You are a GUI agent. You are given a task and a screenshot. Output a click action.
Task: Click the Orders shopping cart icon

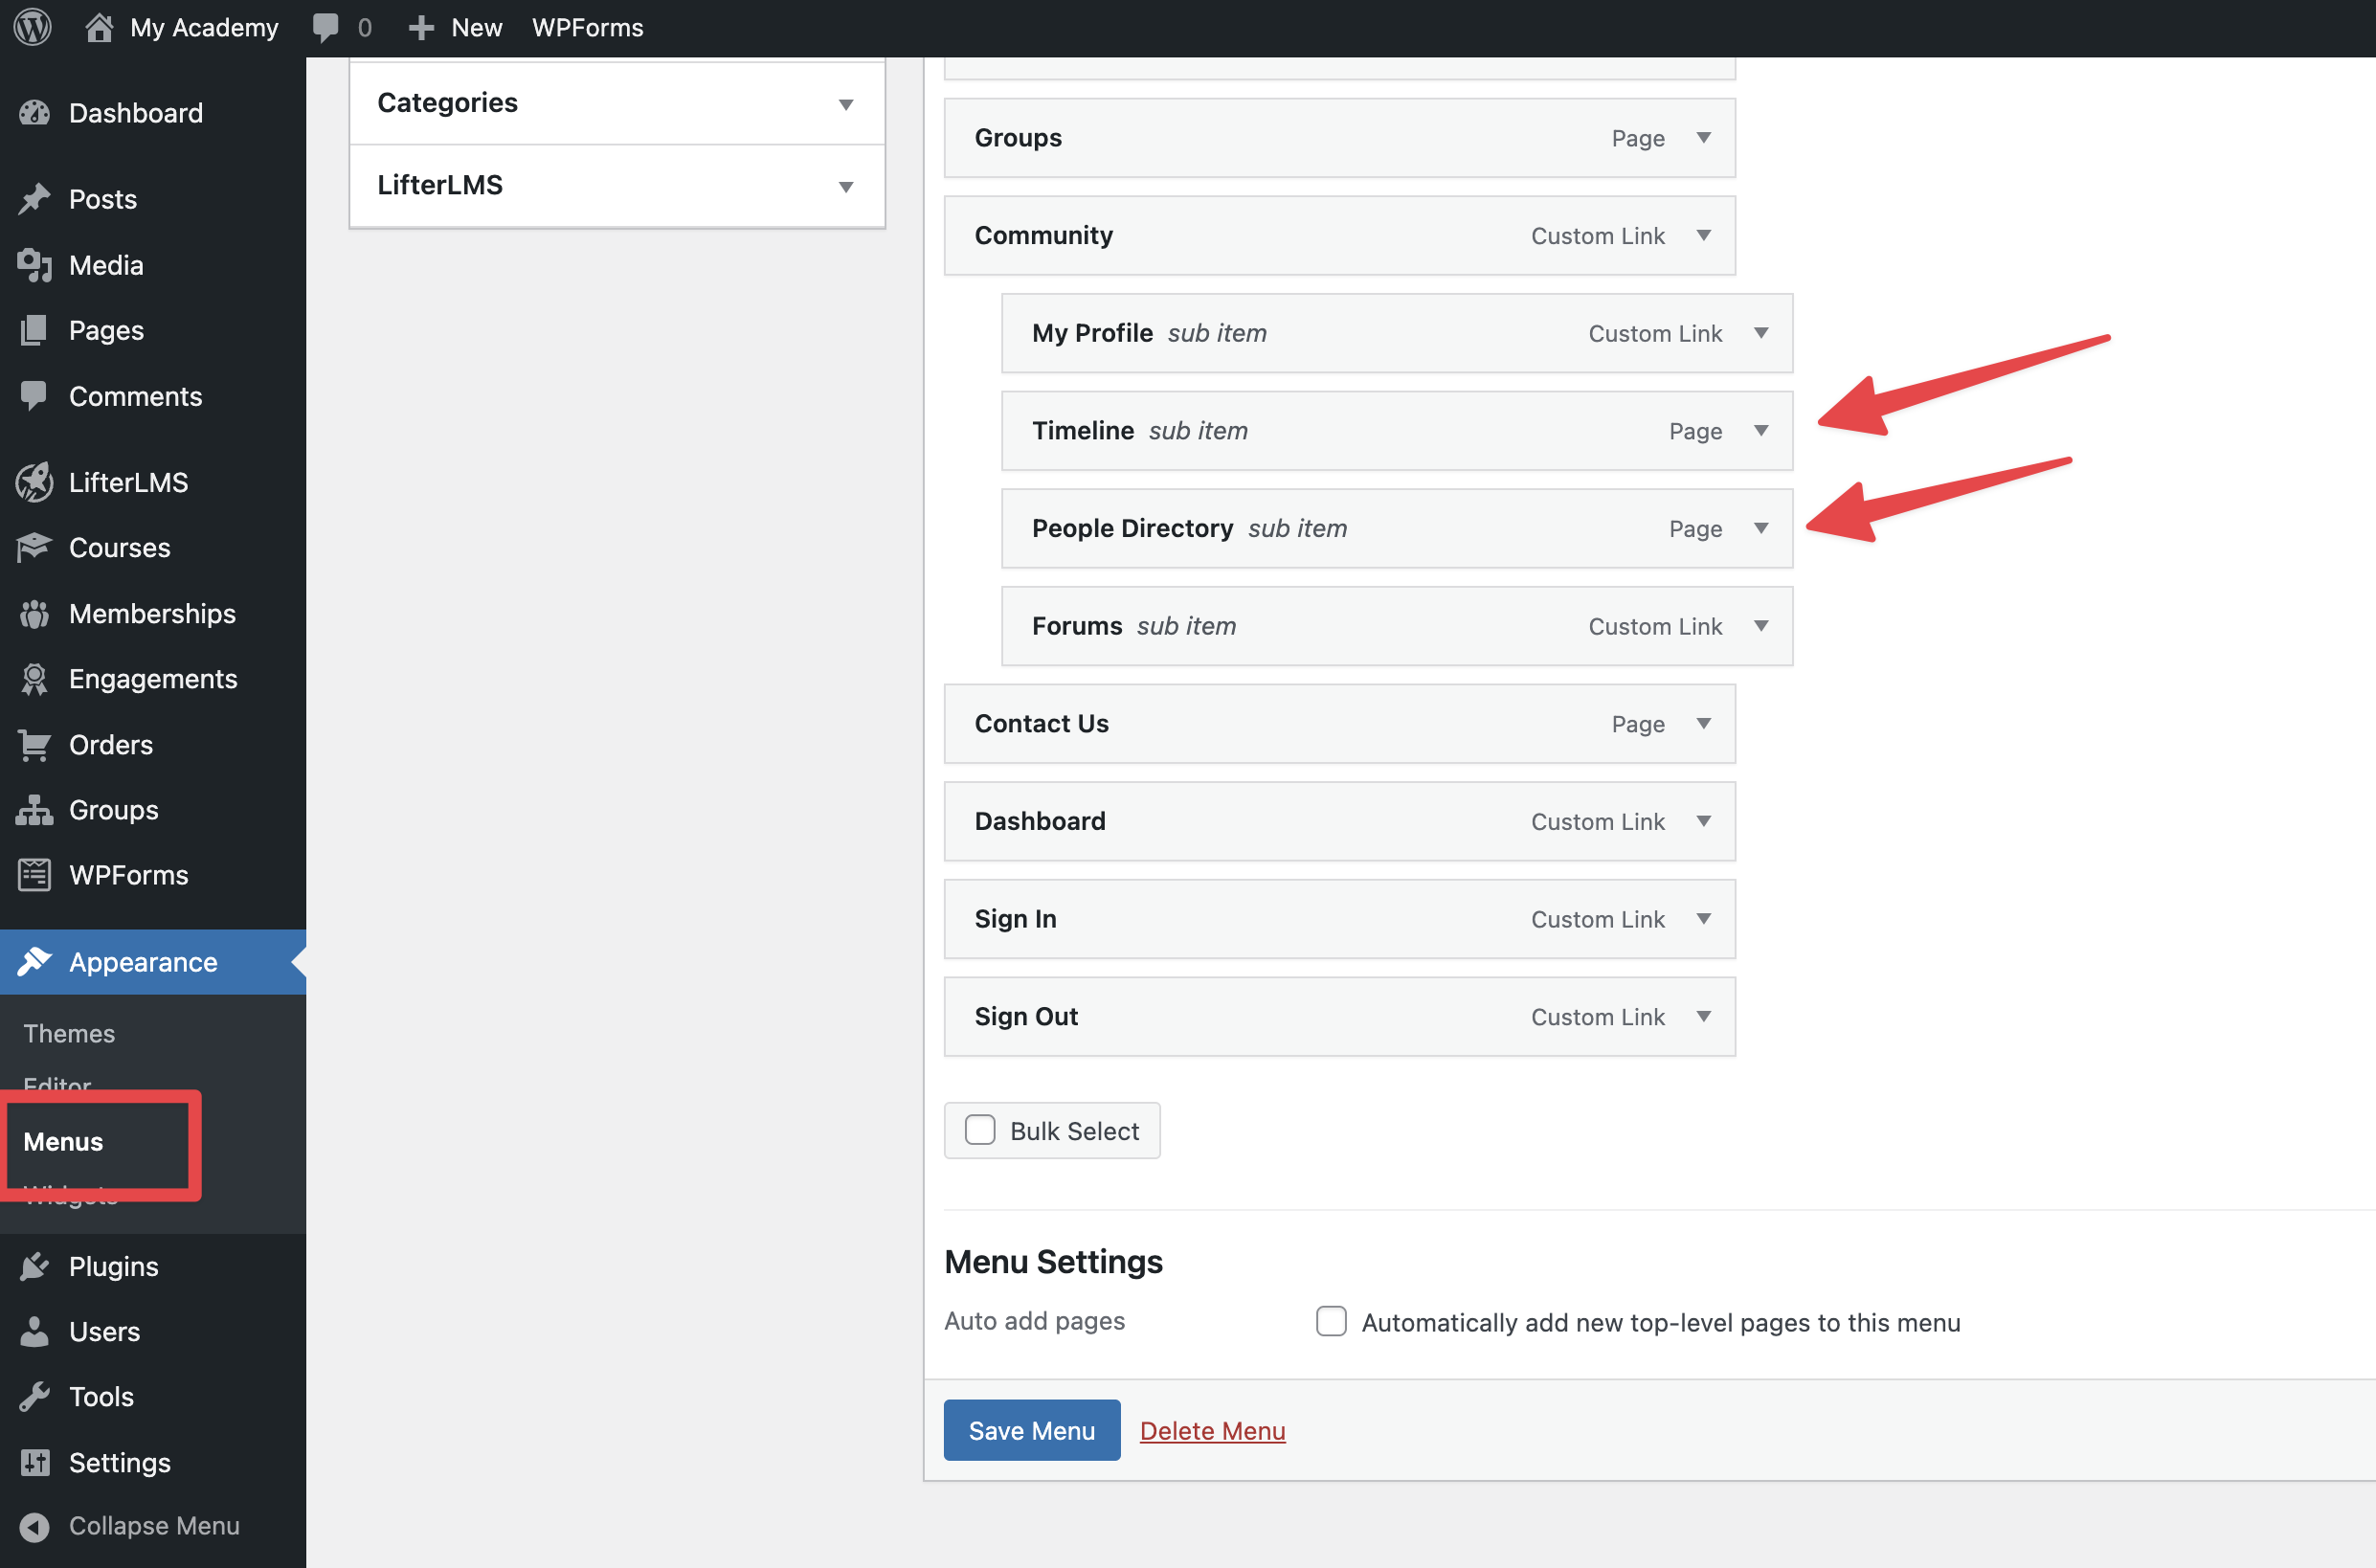(34, 745)
